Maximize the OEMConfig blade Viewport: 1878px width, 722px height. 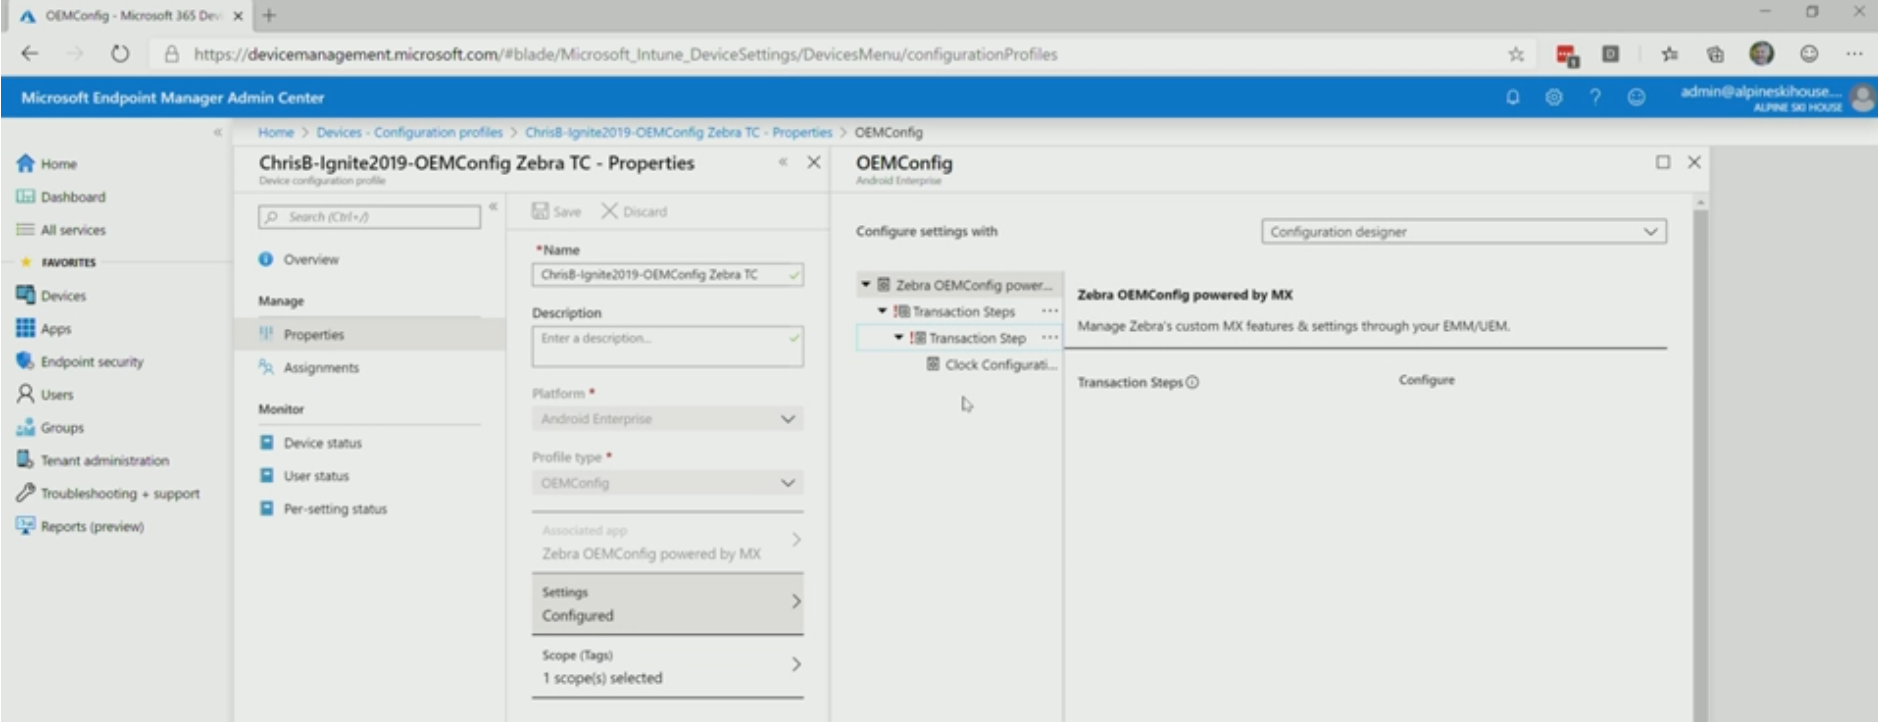tap(1663, 162)
